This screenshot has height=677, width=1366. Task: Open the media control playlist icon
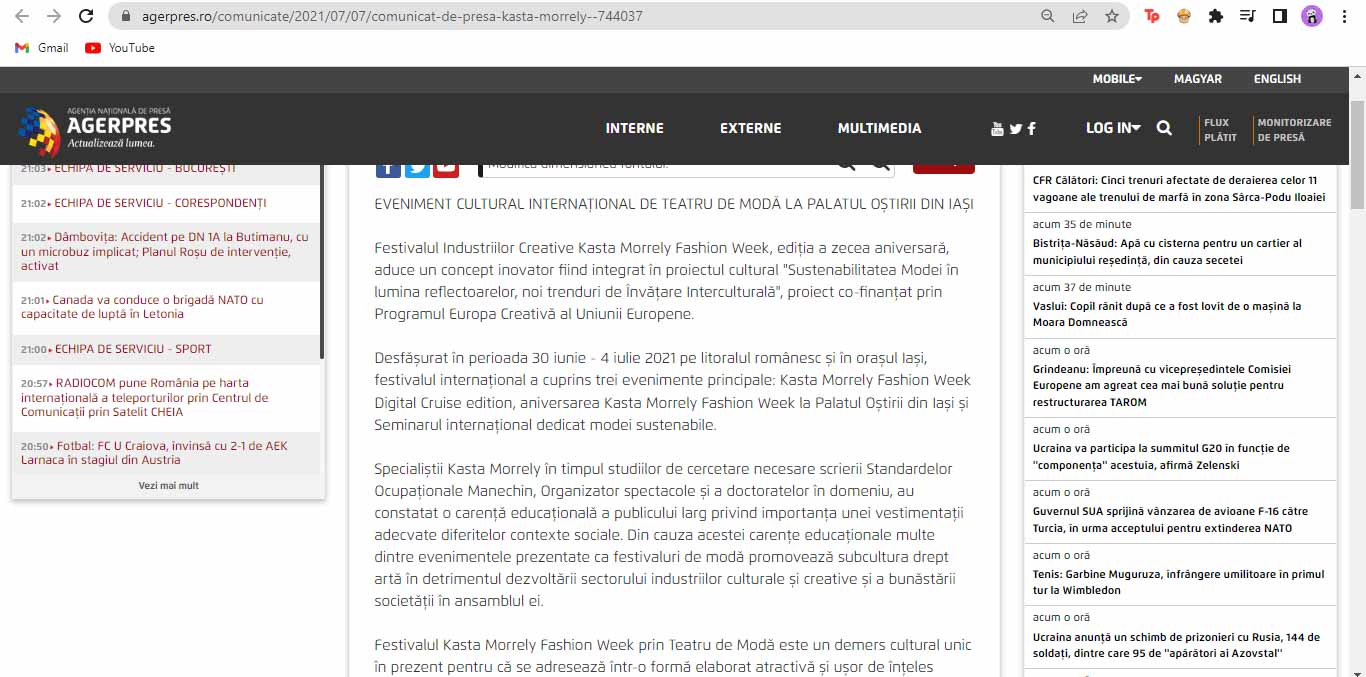(x=1247, y=16)
